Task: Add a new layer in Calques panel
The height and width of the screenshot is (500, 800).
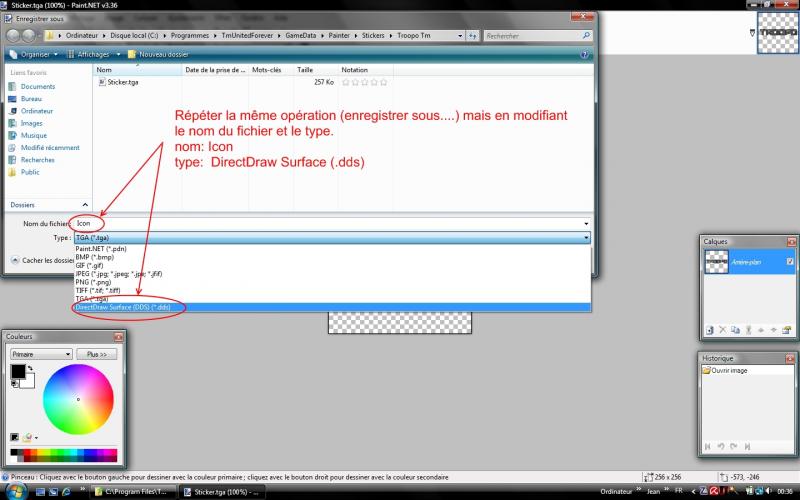Action: [x=710, y=330]
